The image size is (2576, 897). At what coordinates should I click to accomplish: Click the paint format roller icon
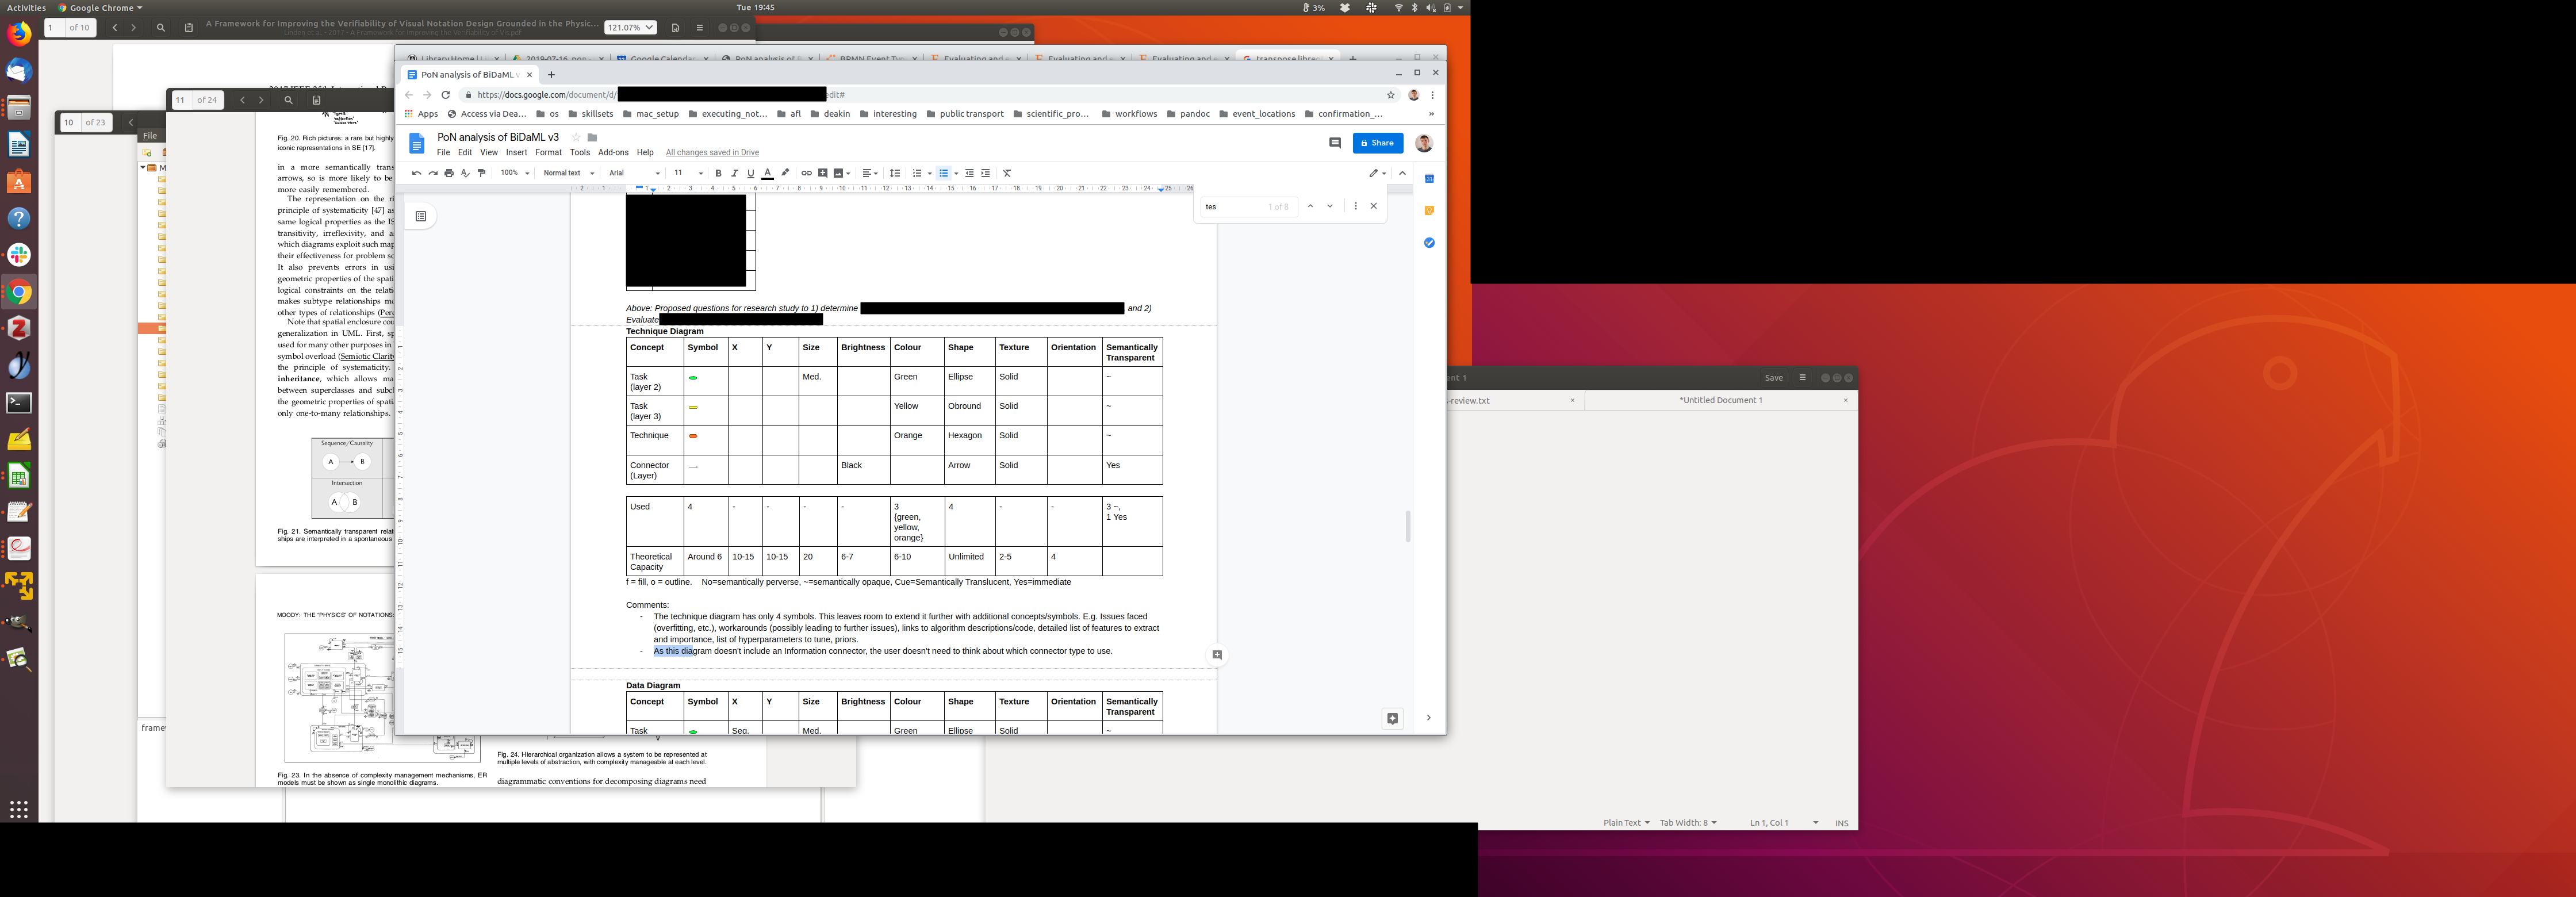coord(481,173)
